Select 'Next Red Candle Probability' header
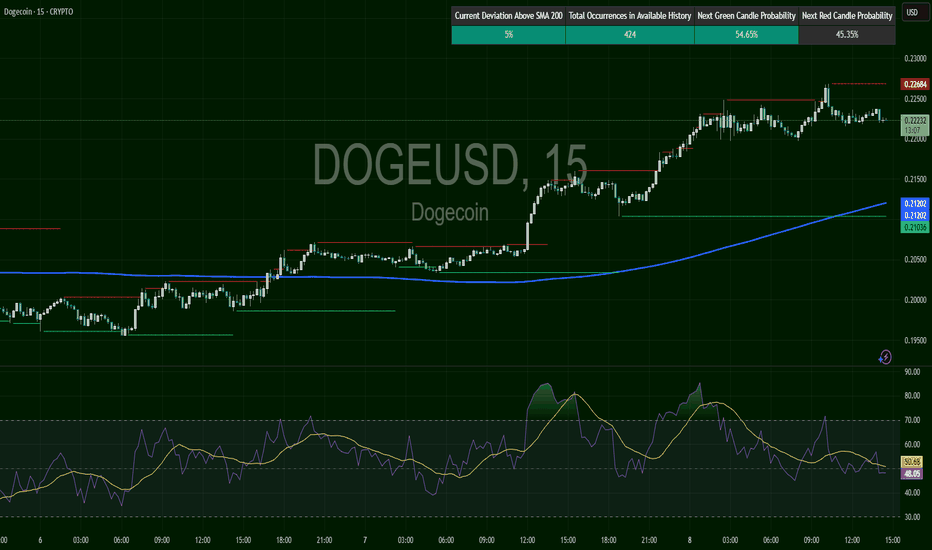This screenshot has height=550, width=932. coord(847,15)
